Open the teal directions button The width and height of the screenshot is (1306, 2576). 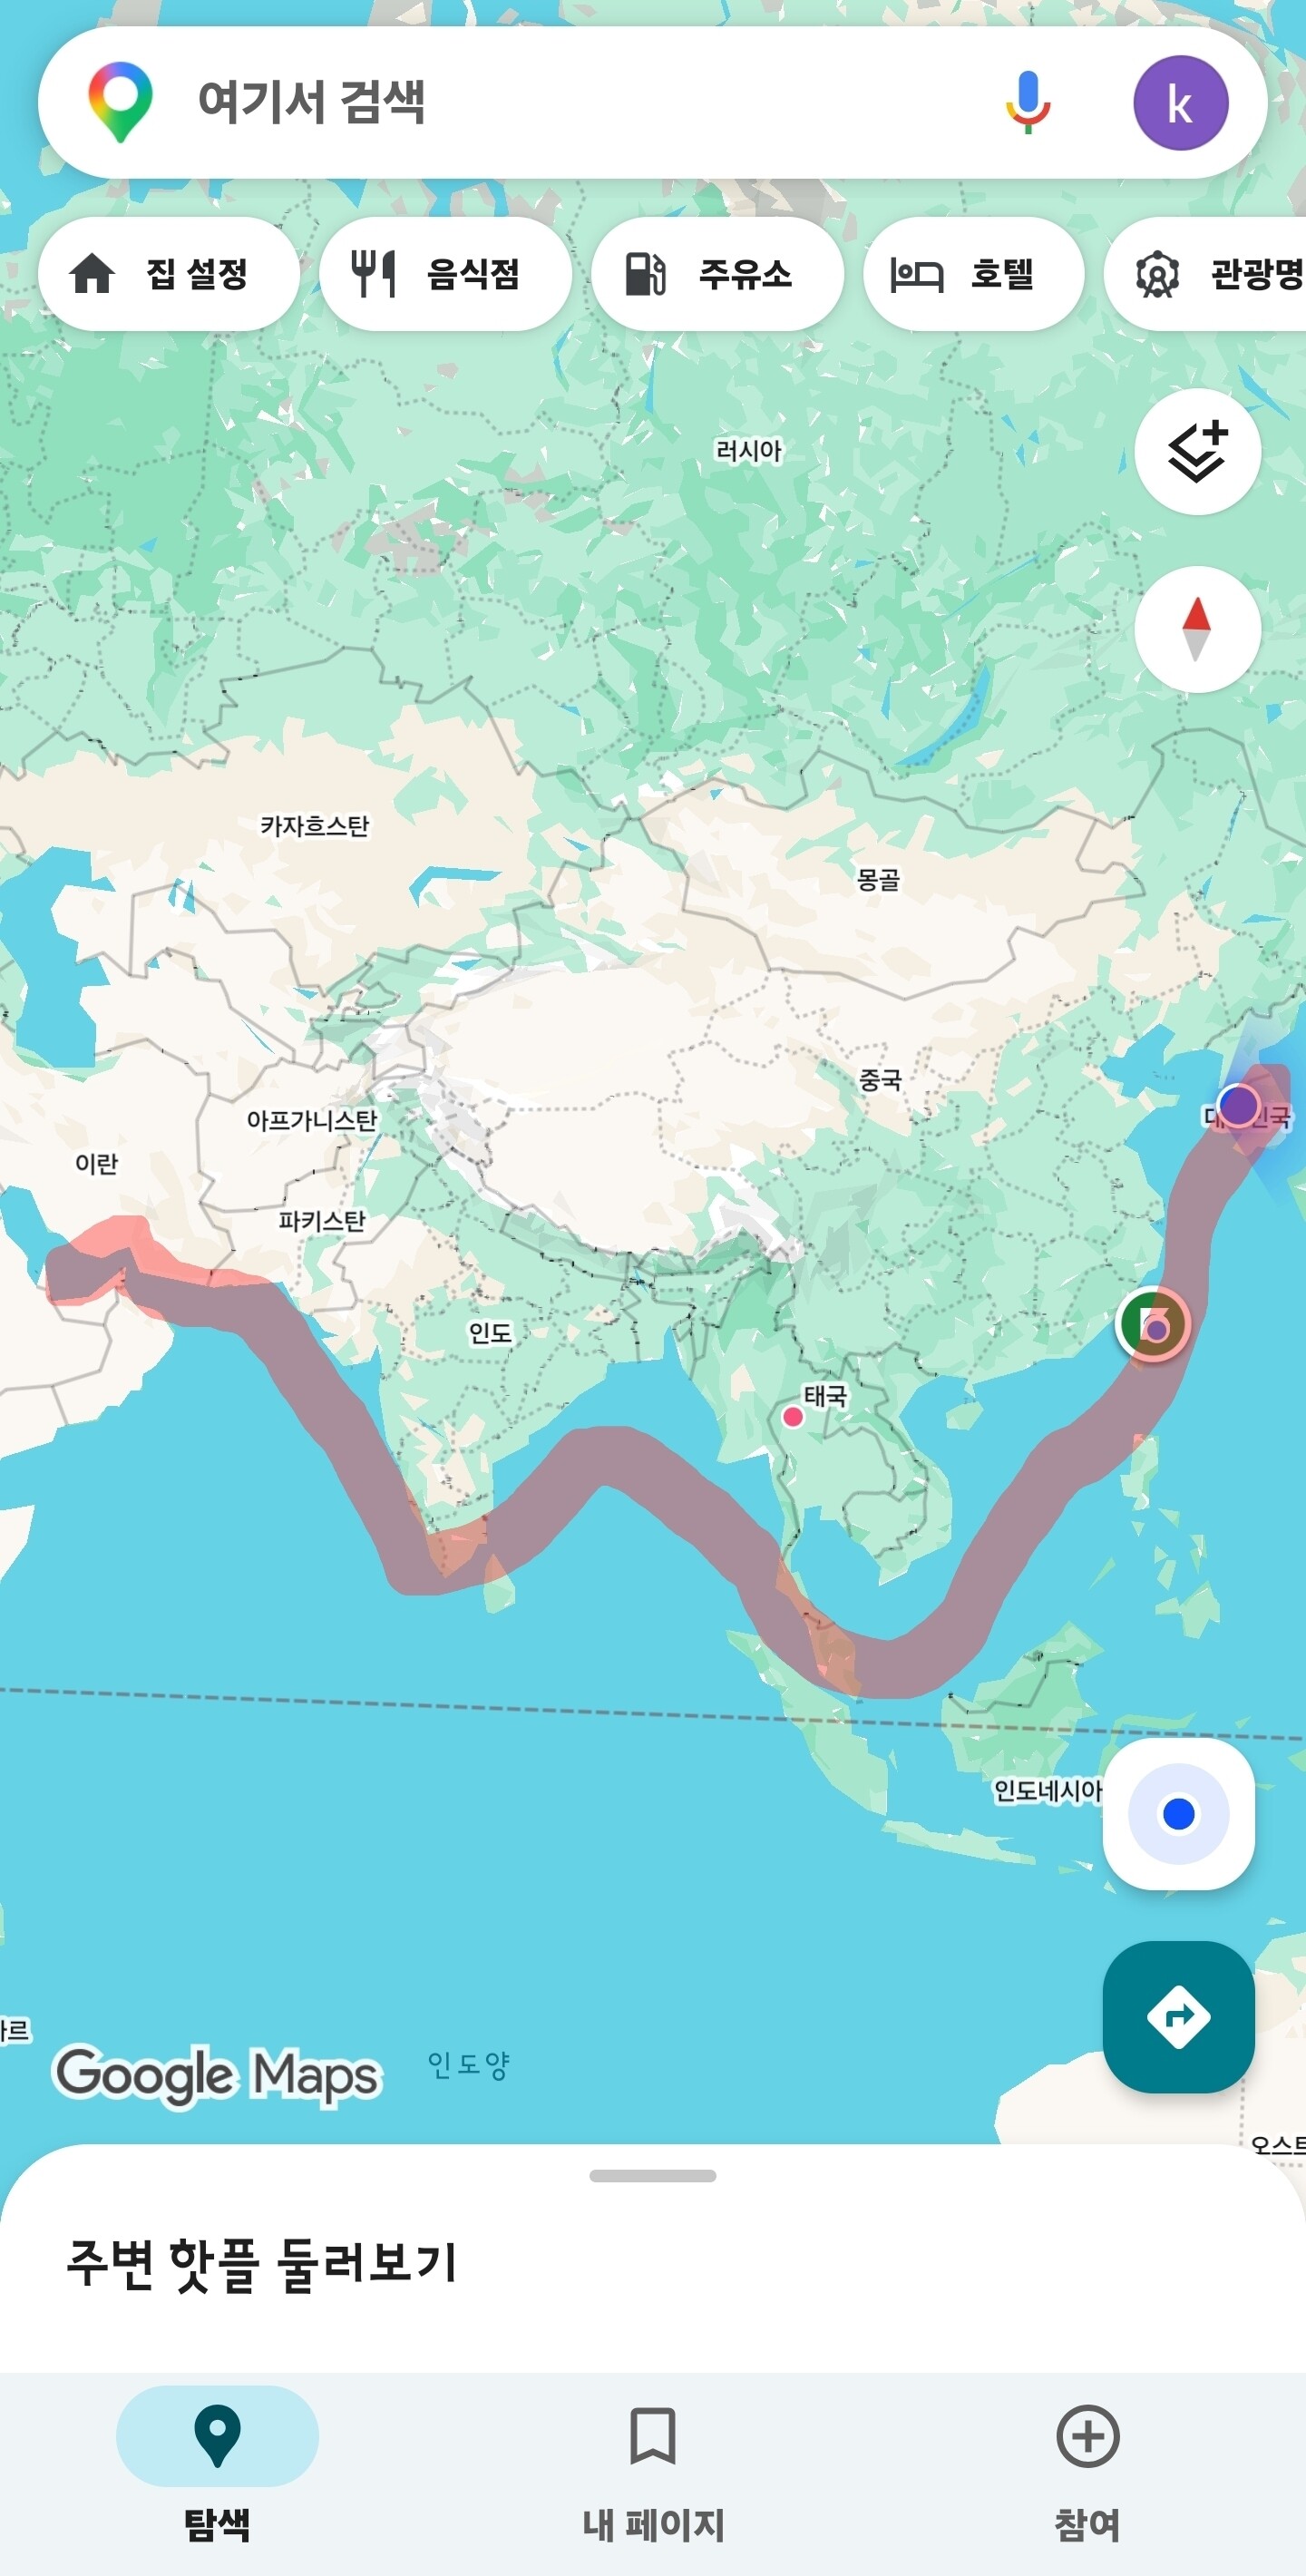click(x=1178, y=2016)
